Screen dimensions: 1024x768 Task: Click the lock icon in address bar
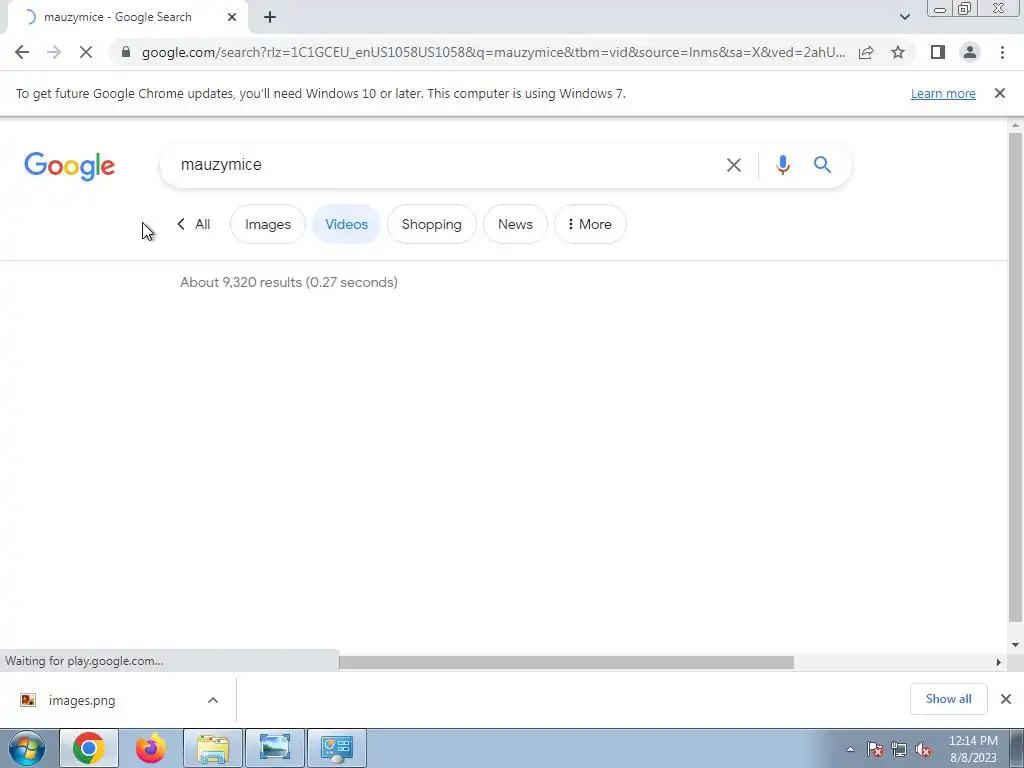(126, 52)
